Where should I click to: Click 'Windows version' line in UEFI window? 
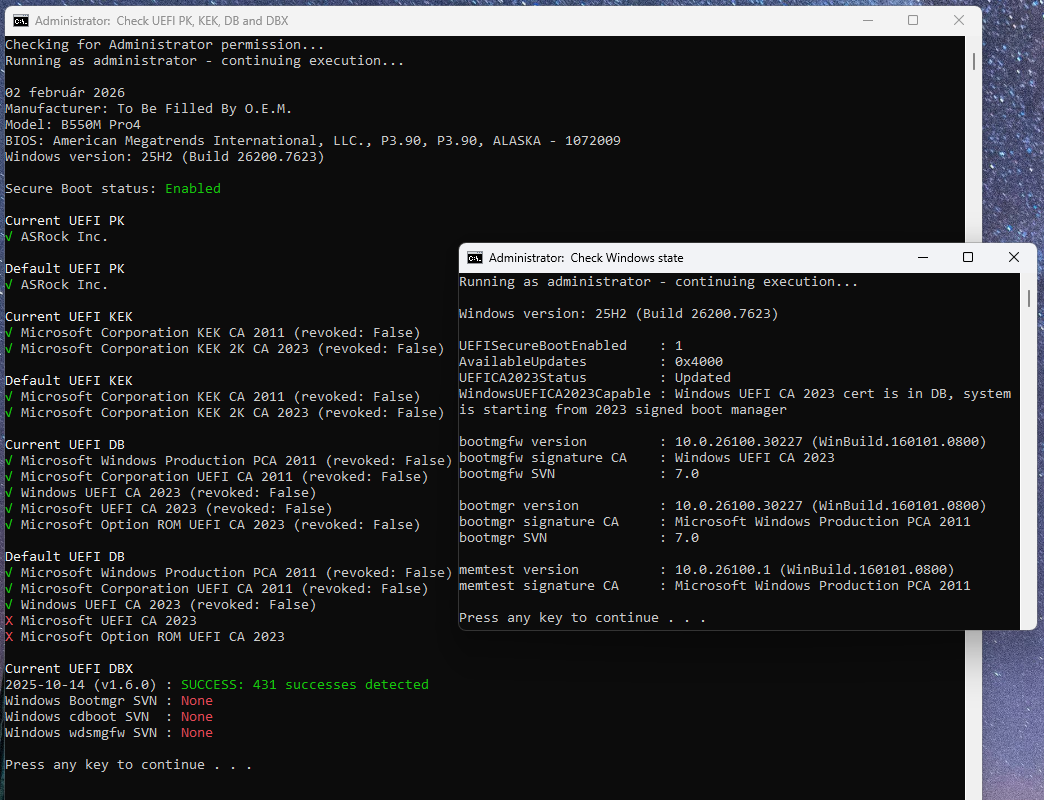tap(164, 156)
